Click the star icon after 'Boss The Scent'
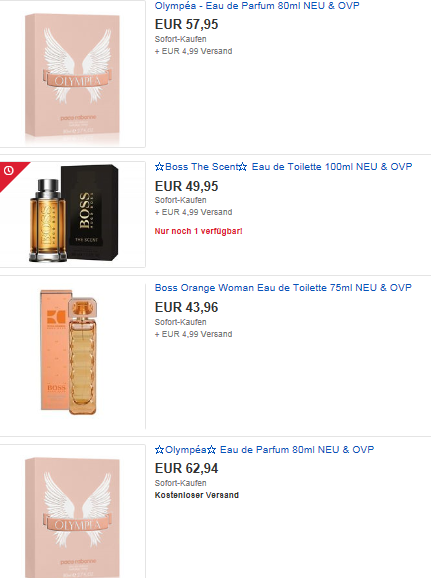The width and height of the screenshot is (431, 578). (x=243, y=167)
